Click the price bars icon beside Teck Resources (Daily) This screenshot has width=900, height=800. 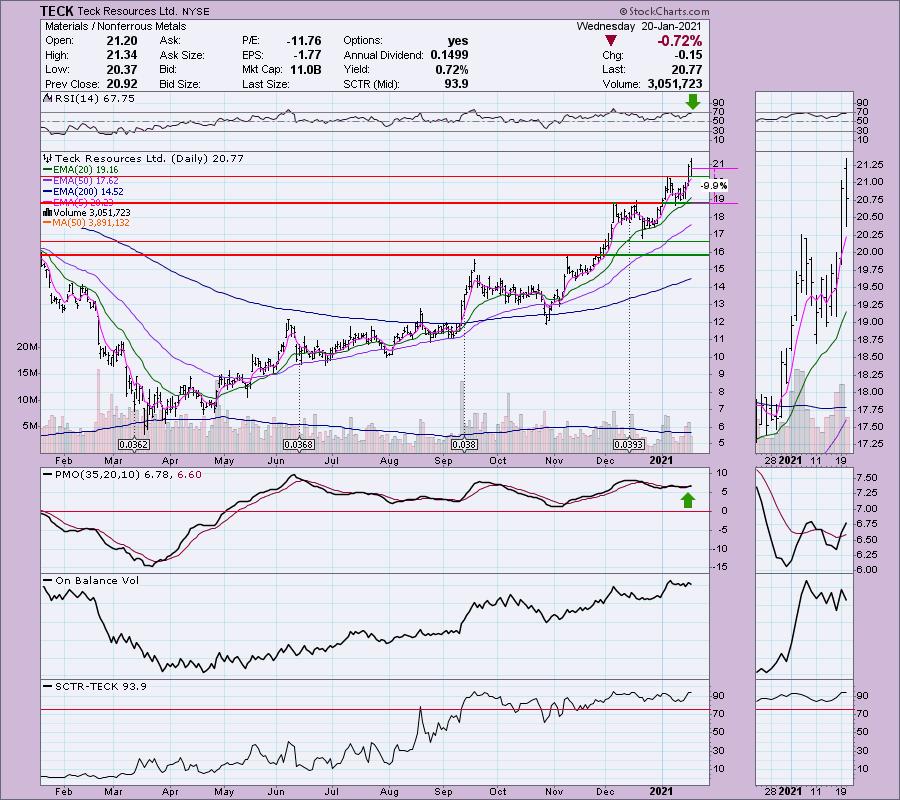[x=48, y=158]
